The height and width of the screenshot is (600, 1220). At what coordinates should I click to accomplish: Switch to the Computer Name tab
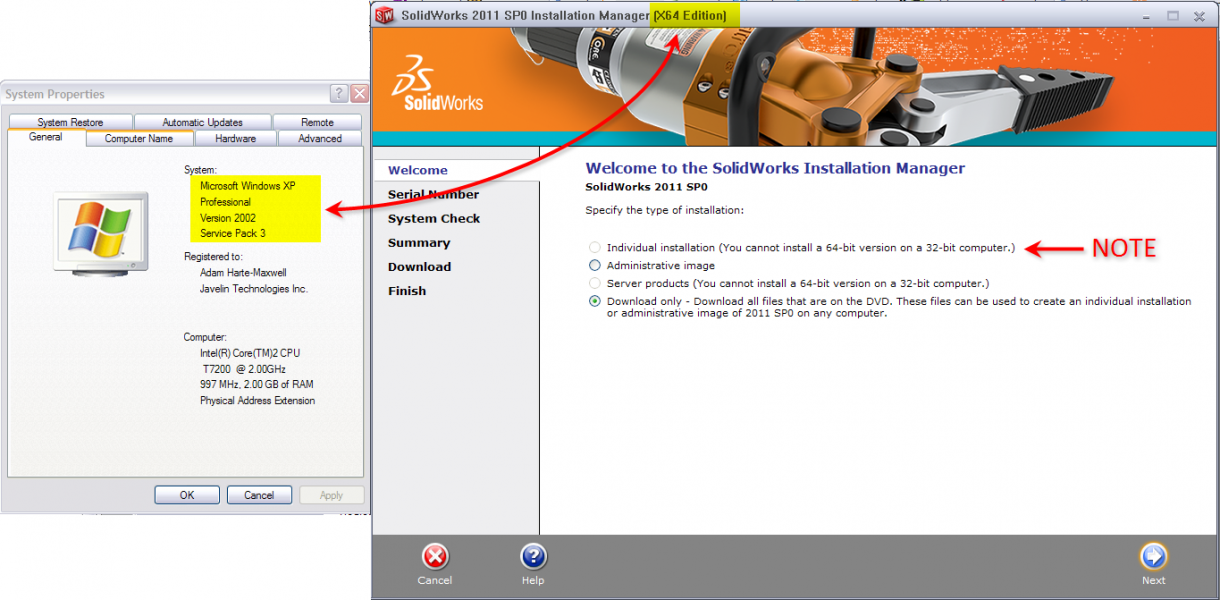tap(139, 139)
